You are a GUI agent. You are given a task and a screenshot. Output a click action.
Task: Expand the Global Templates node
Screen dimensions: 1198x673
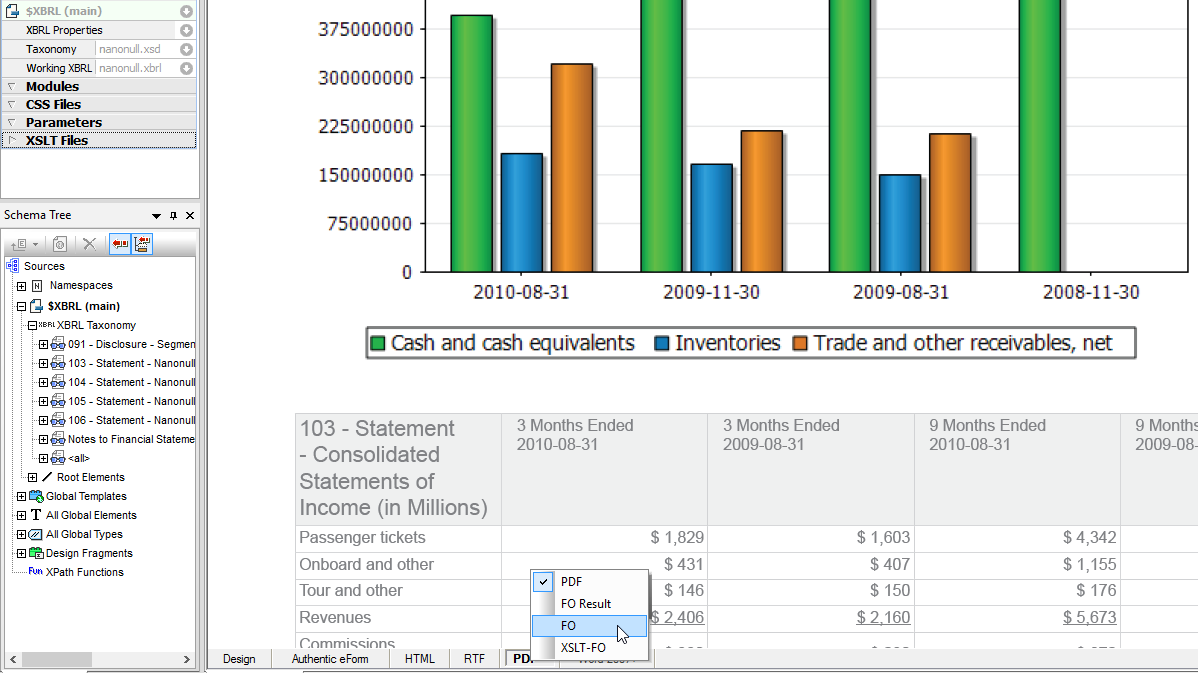point(21,497)
